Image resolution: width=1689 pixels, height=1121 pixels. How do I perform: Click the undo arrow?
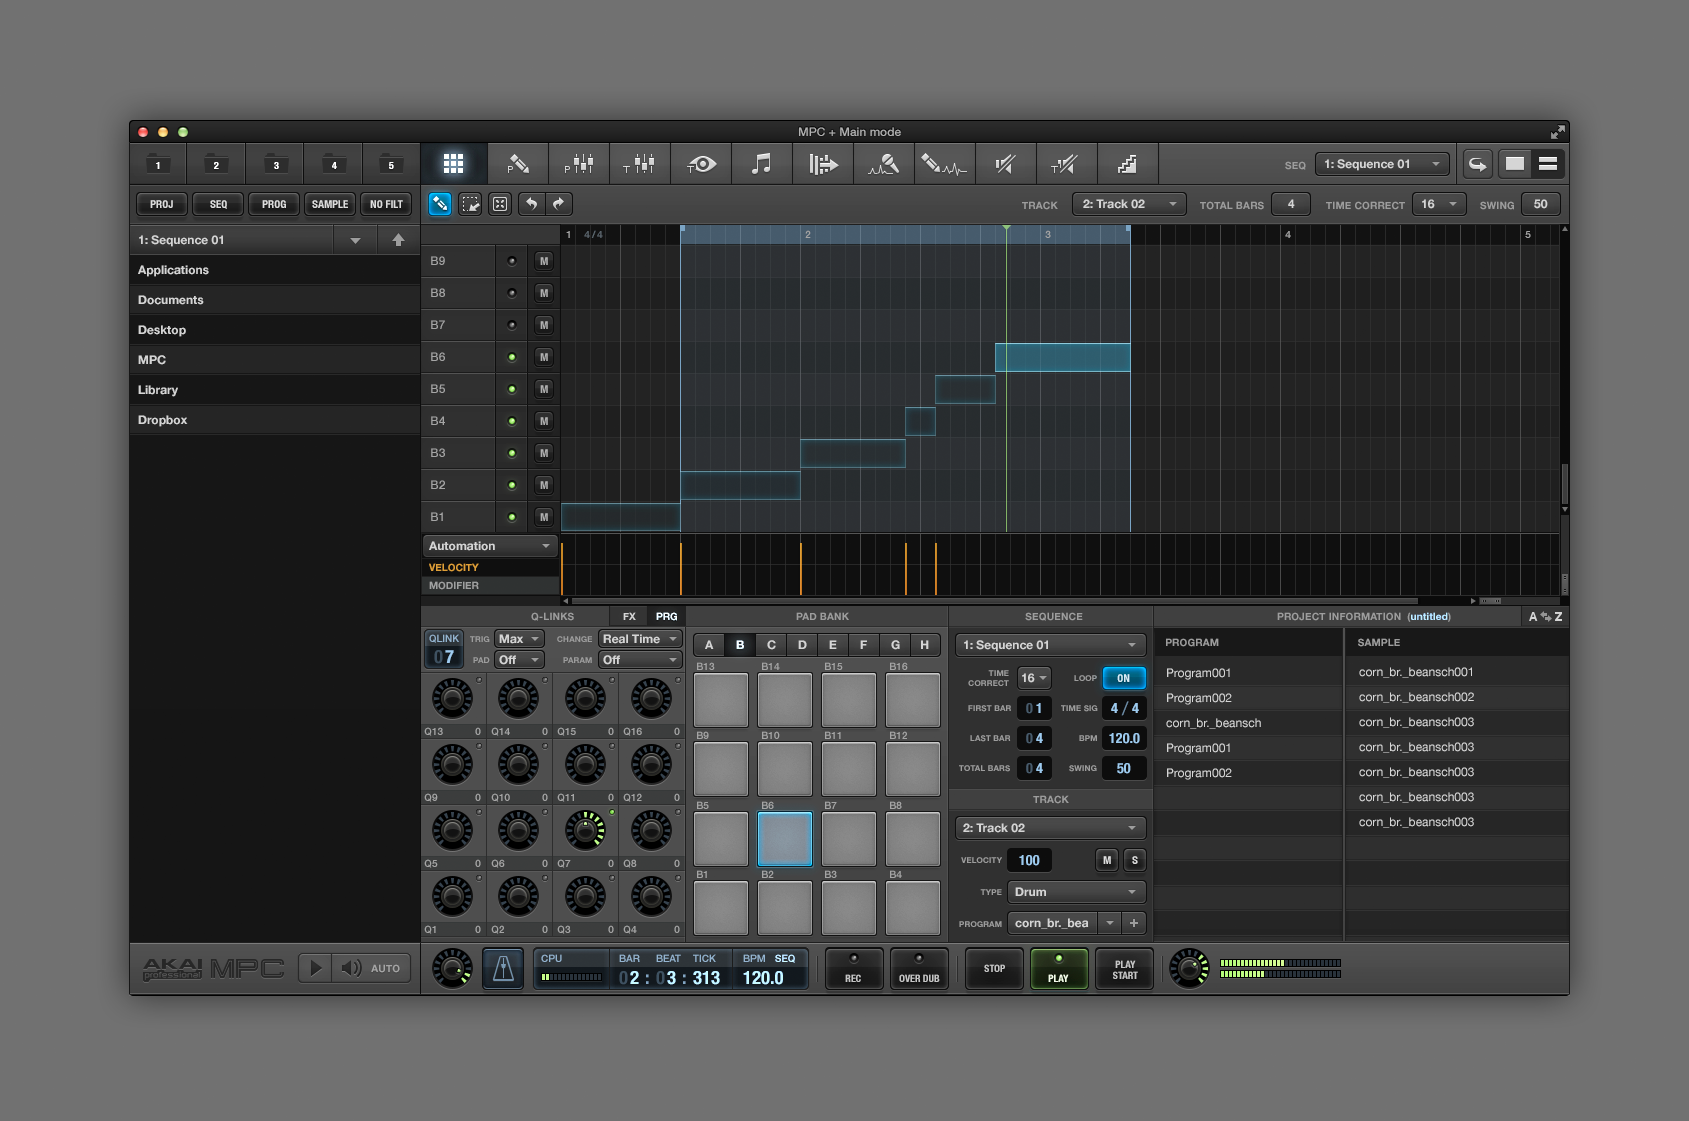click(531, 204)
